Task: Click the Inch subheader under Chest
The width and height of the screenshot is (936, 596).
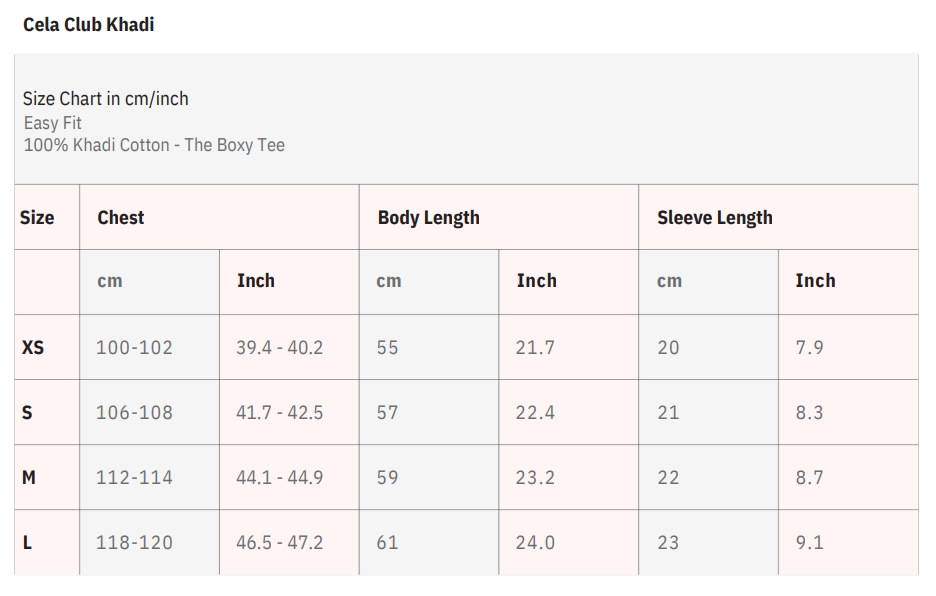Action: [x=255, y=281]
